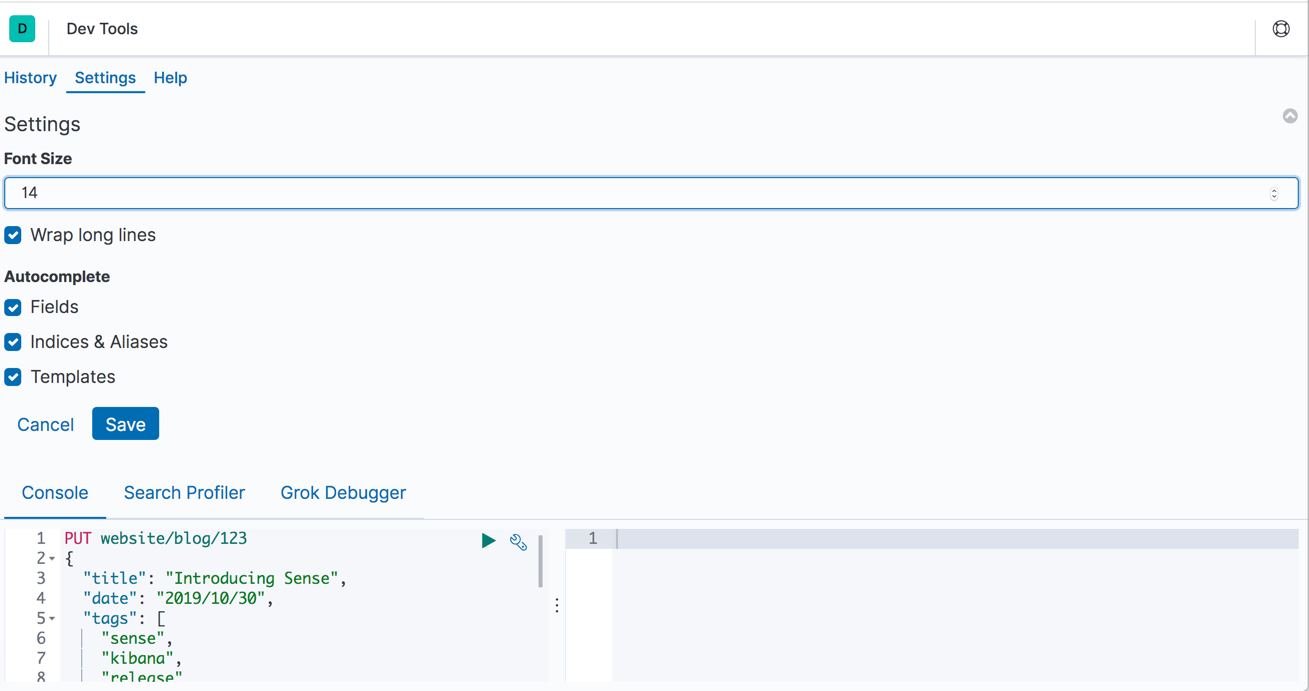This screenshot has height=691, width=1309.
Task: Uncheck the Templates autocomplete checkbox
Action: pos(13,377)
